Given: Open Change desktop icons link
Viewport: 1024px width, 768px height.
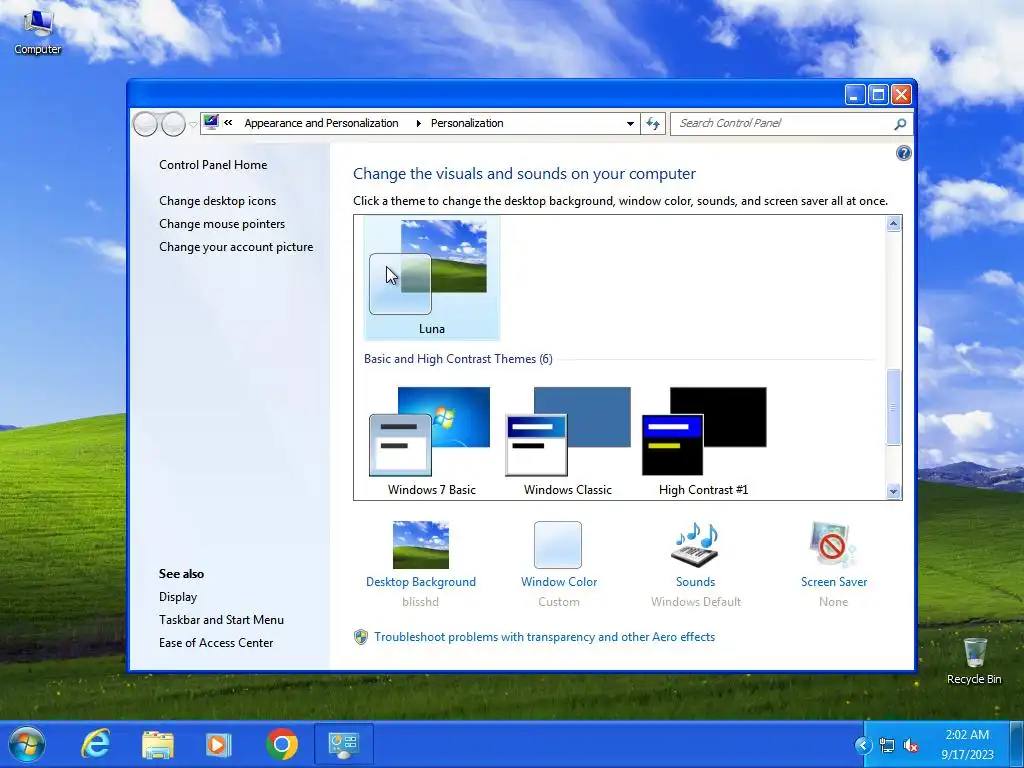Looking at the screenshot, I should pos(217,200).
